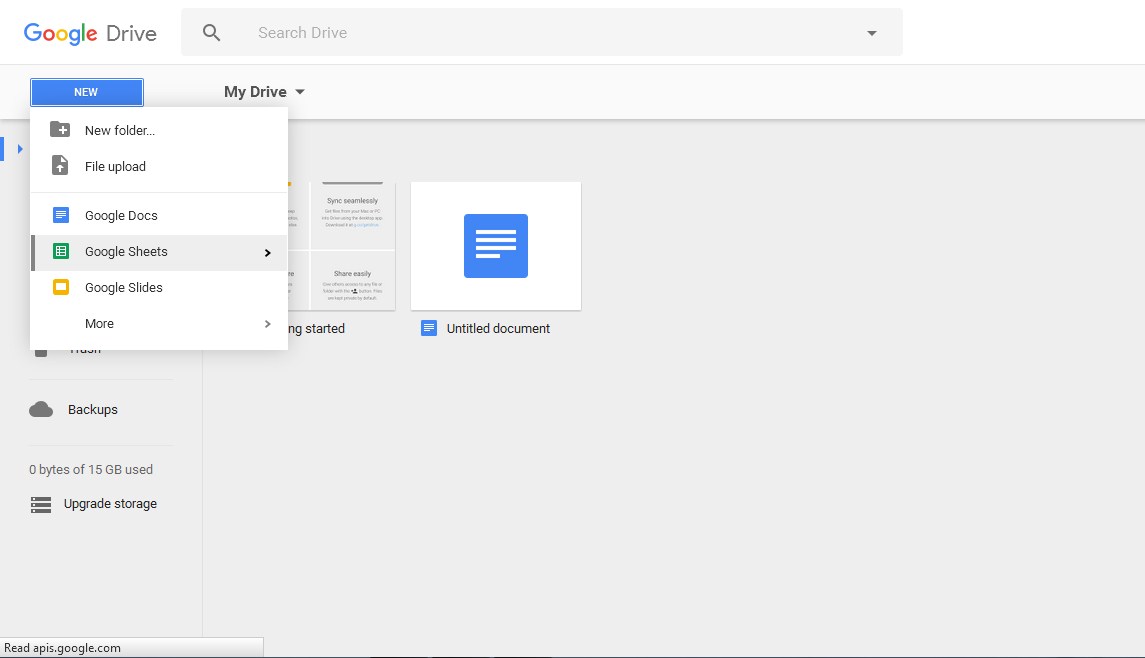Open the More menu entry

coord(159,324)
